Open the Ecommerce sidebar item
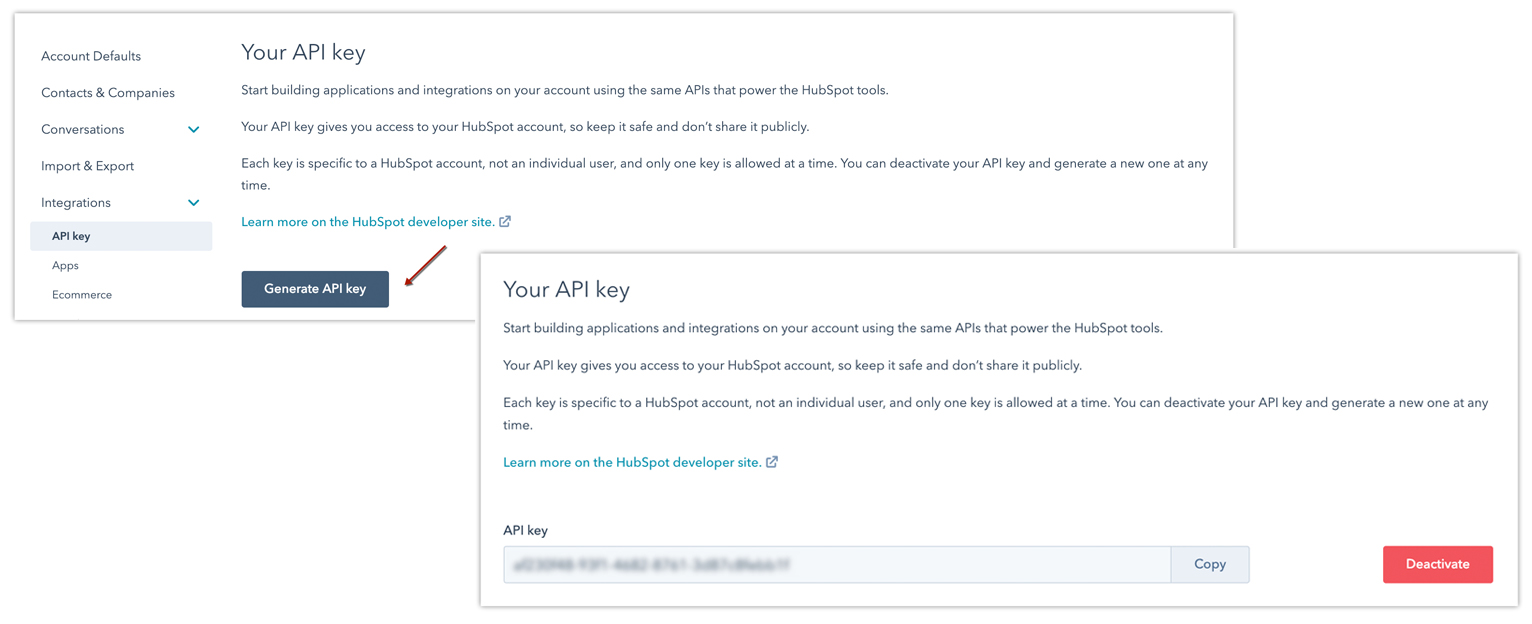Viewport: 1532px width, 624px height. tap(82, 295)
